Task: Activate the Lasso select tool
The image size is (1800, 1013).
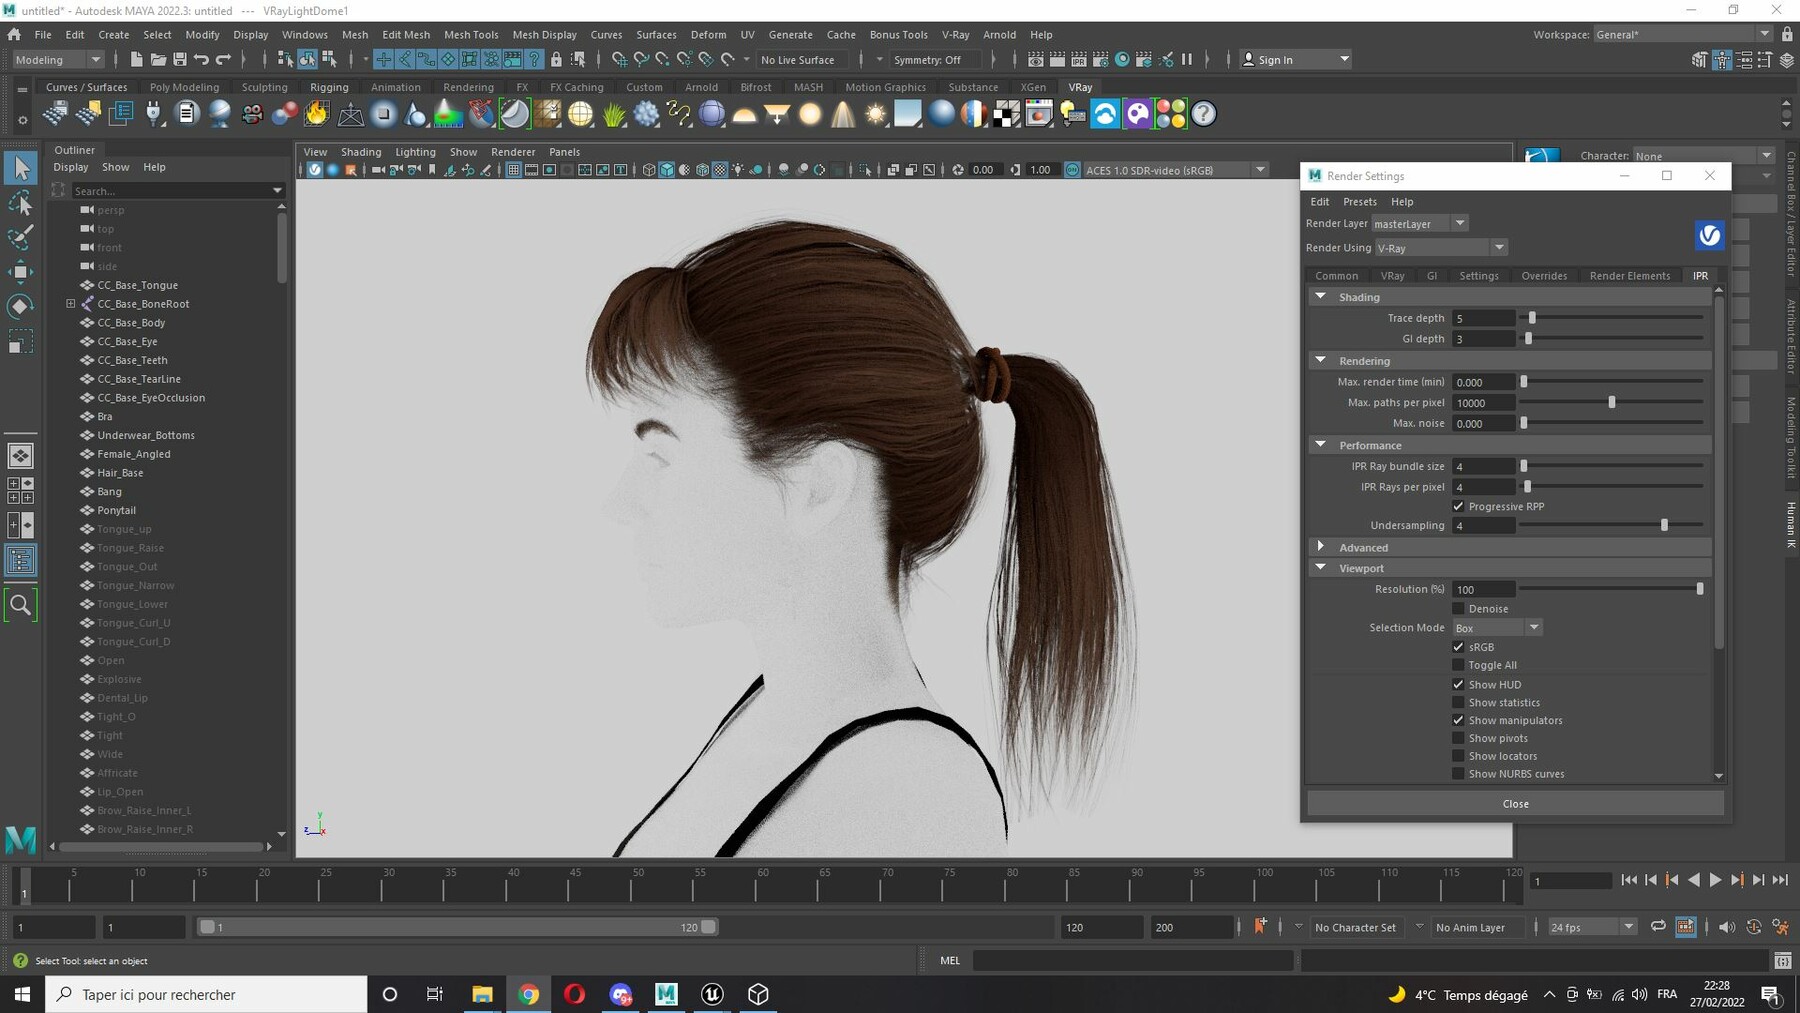Action: pyautogui.click(x=20, y=204)
